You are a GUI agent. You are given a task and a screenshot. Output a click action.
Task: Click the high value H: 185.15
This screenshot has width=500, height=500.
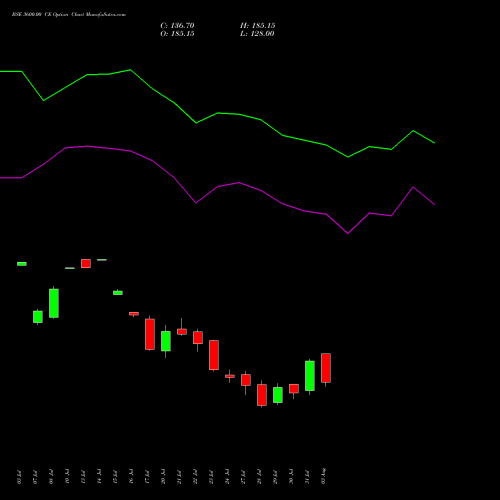click(x=258, y=26)
